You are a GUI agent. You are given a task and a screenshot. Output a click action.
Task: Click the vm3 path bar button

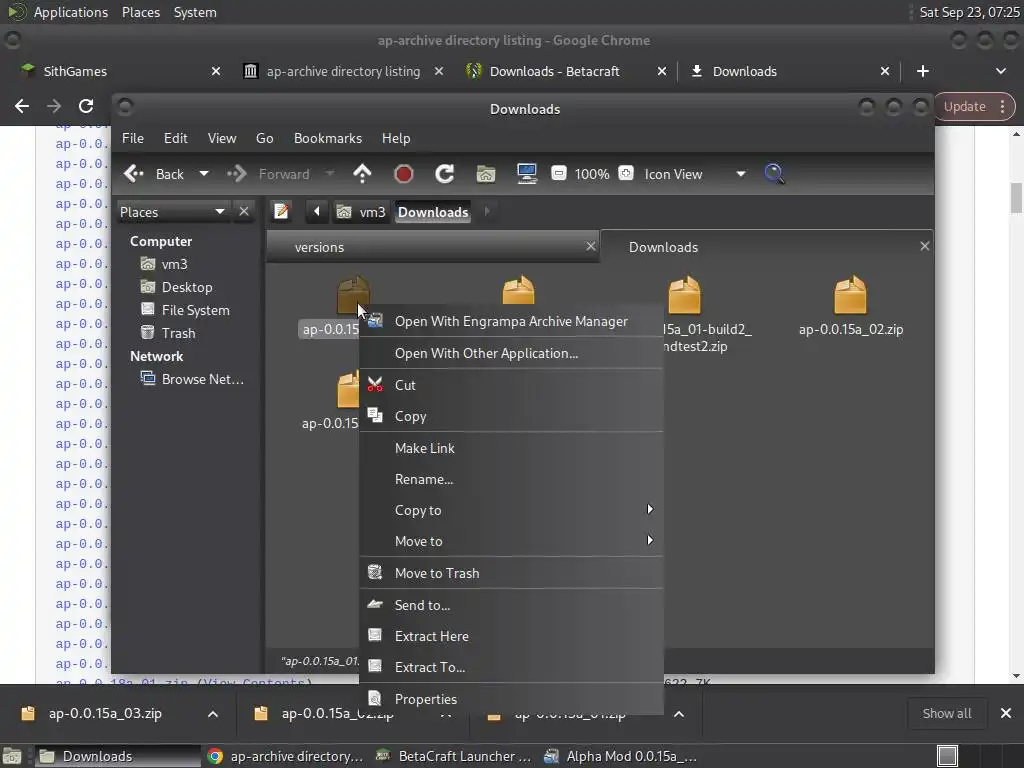click(361, 212)
